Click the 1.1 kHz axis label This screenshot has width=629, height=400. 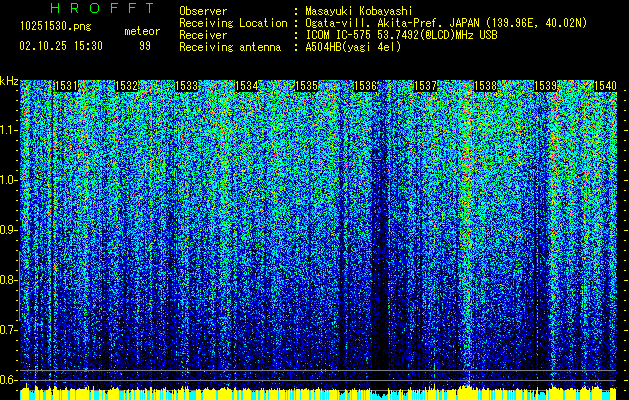[9, 130]
